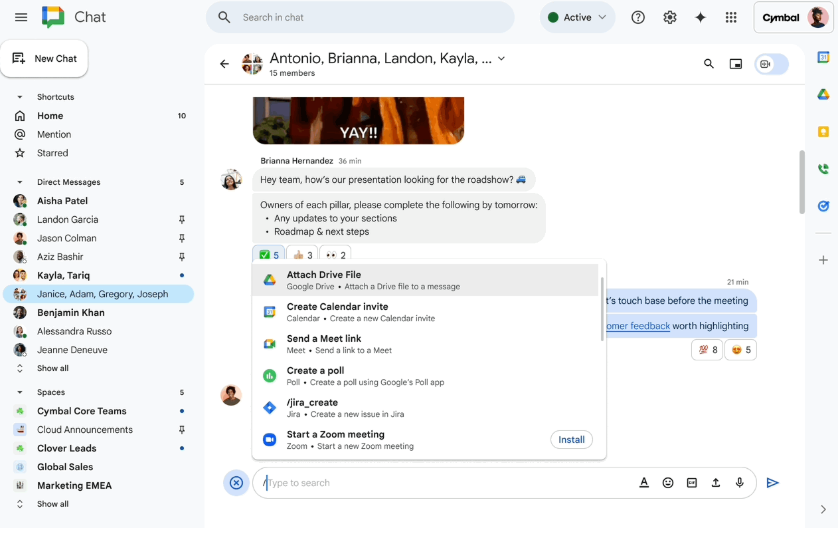Search within this conversation using magnifier icon
838x544 pixels.
(709, 64)
